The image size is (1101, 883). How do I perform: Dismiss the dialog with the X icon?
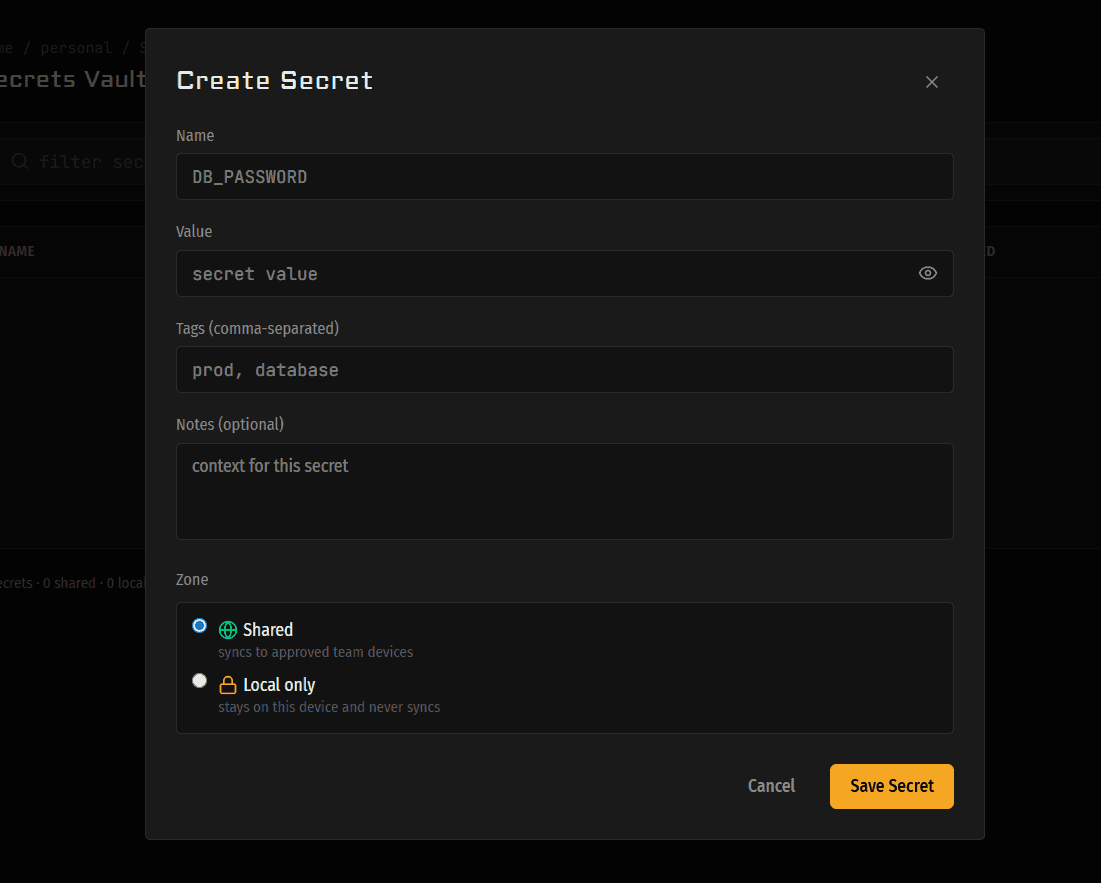pos(931,82)
